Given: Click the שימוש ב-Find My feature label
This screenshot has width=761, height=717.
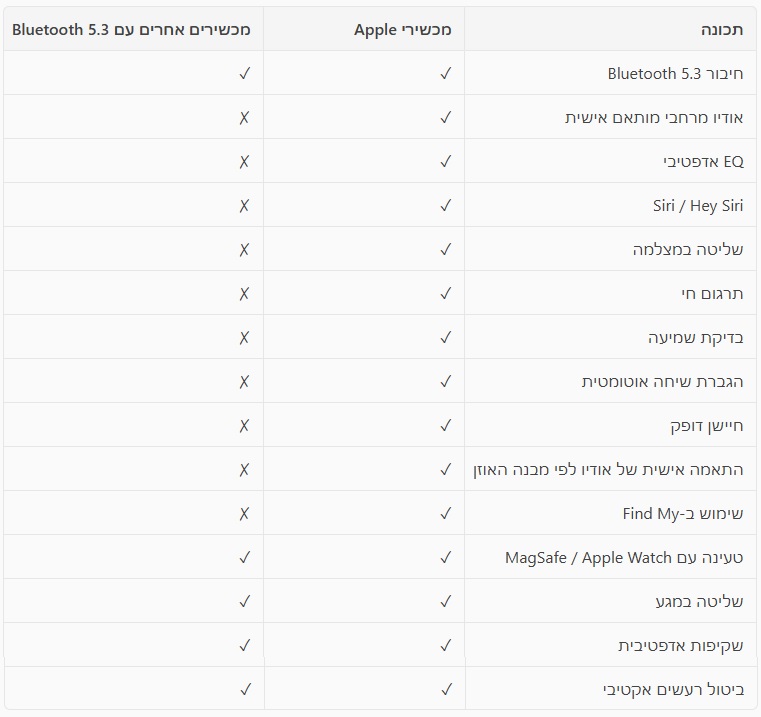Looking at the screenshot, I should pyautogui.click(x=683, y=514).
